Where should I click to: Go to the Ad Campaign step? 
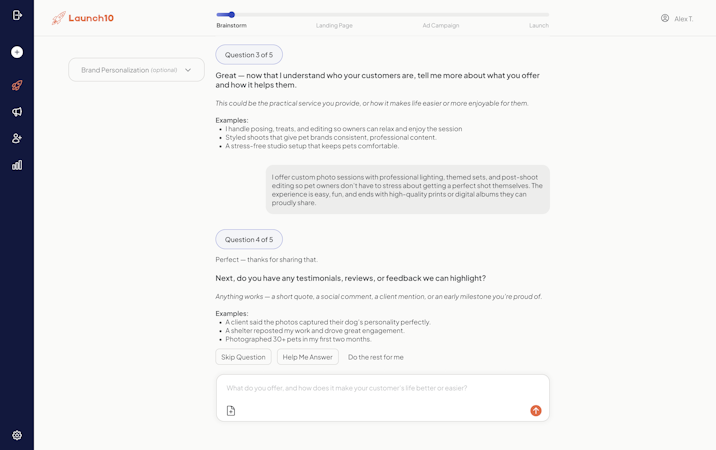coord(440,25)
